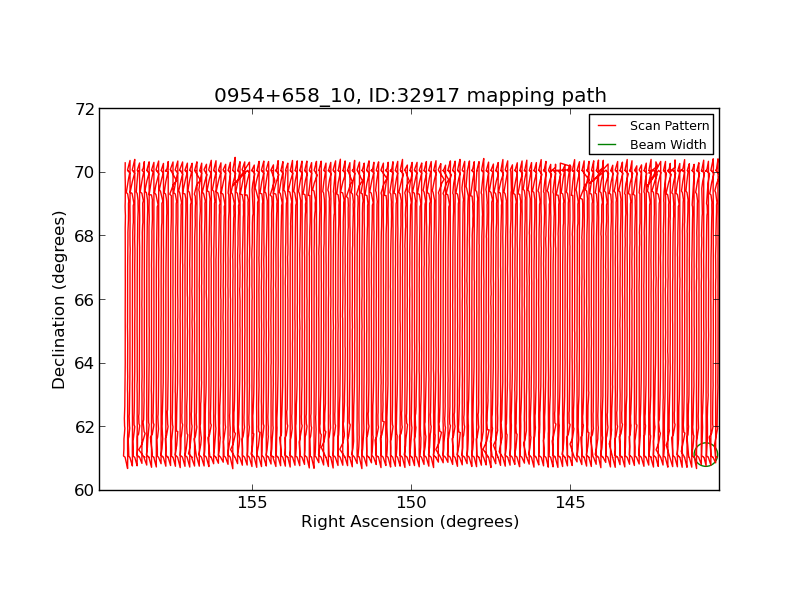
Task: Select the Scan Pattern legend label
Action: pos(669,126)
